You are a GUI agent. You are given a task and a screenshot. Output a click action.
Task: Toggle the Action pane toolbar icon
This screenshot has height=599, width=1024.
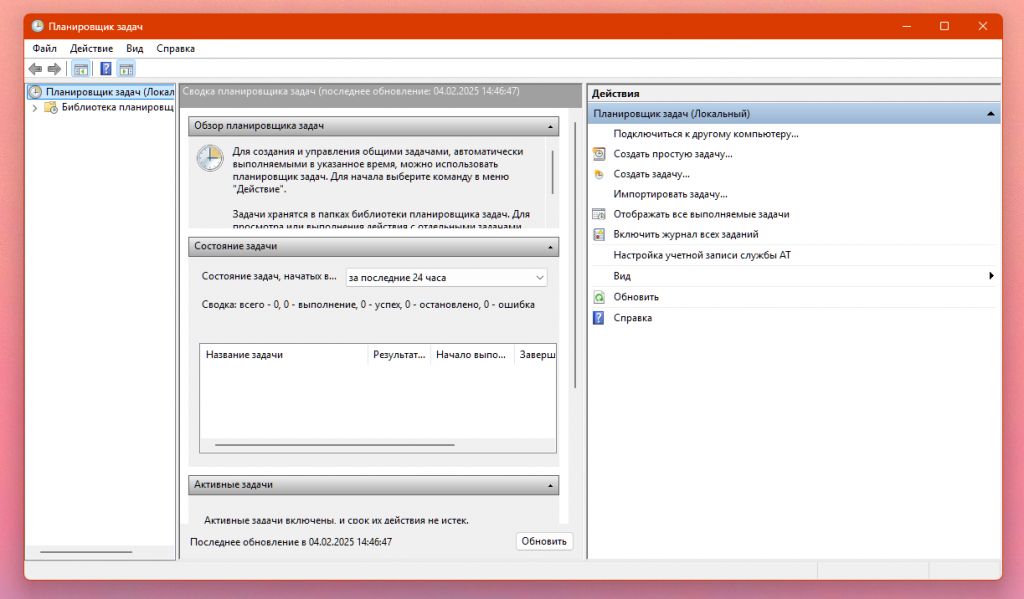coord(126,69)
